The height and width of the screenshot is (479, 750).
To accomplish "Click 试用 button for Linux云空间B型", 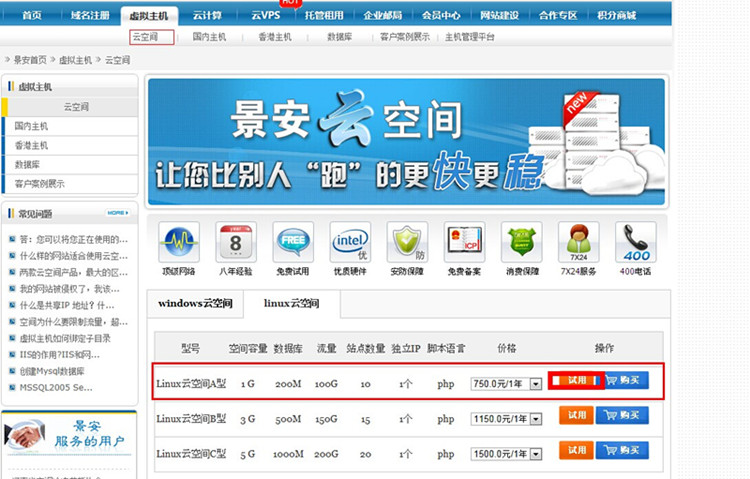I will coord(576,415).
